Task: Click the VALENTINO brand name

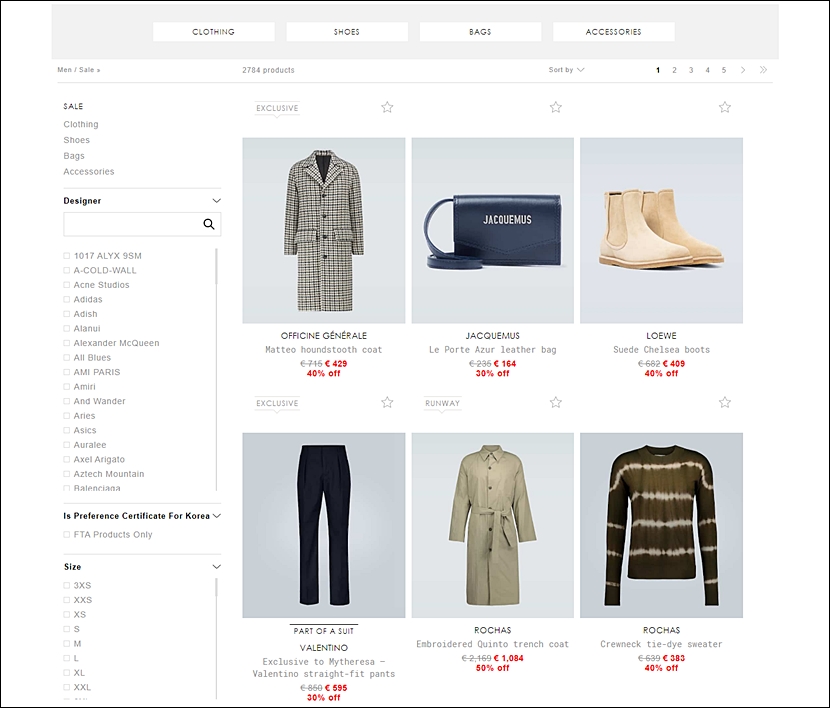Action: (324, 648)
